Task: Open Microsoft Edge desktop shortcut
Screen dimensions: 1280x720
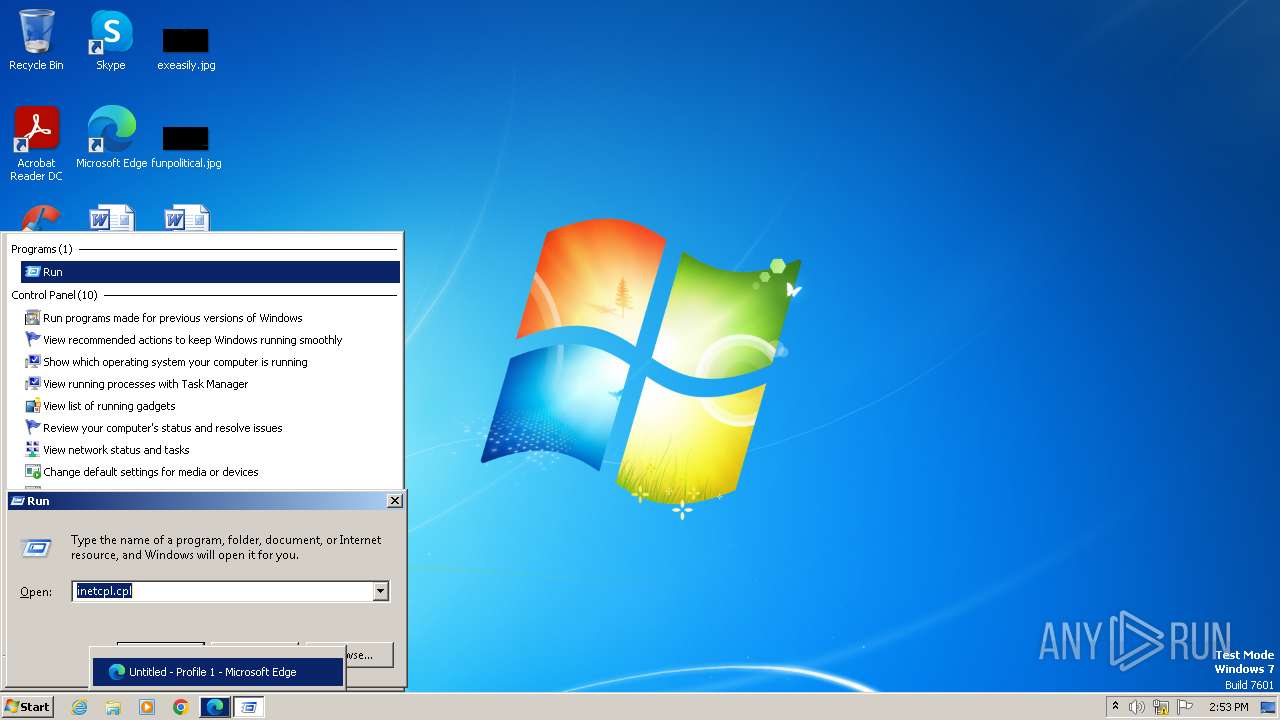Action: [111, 138]
